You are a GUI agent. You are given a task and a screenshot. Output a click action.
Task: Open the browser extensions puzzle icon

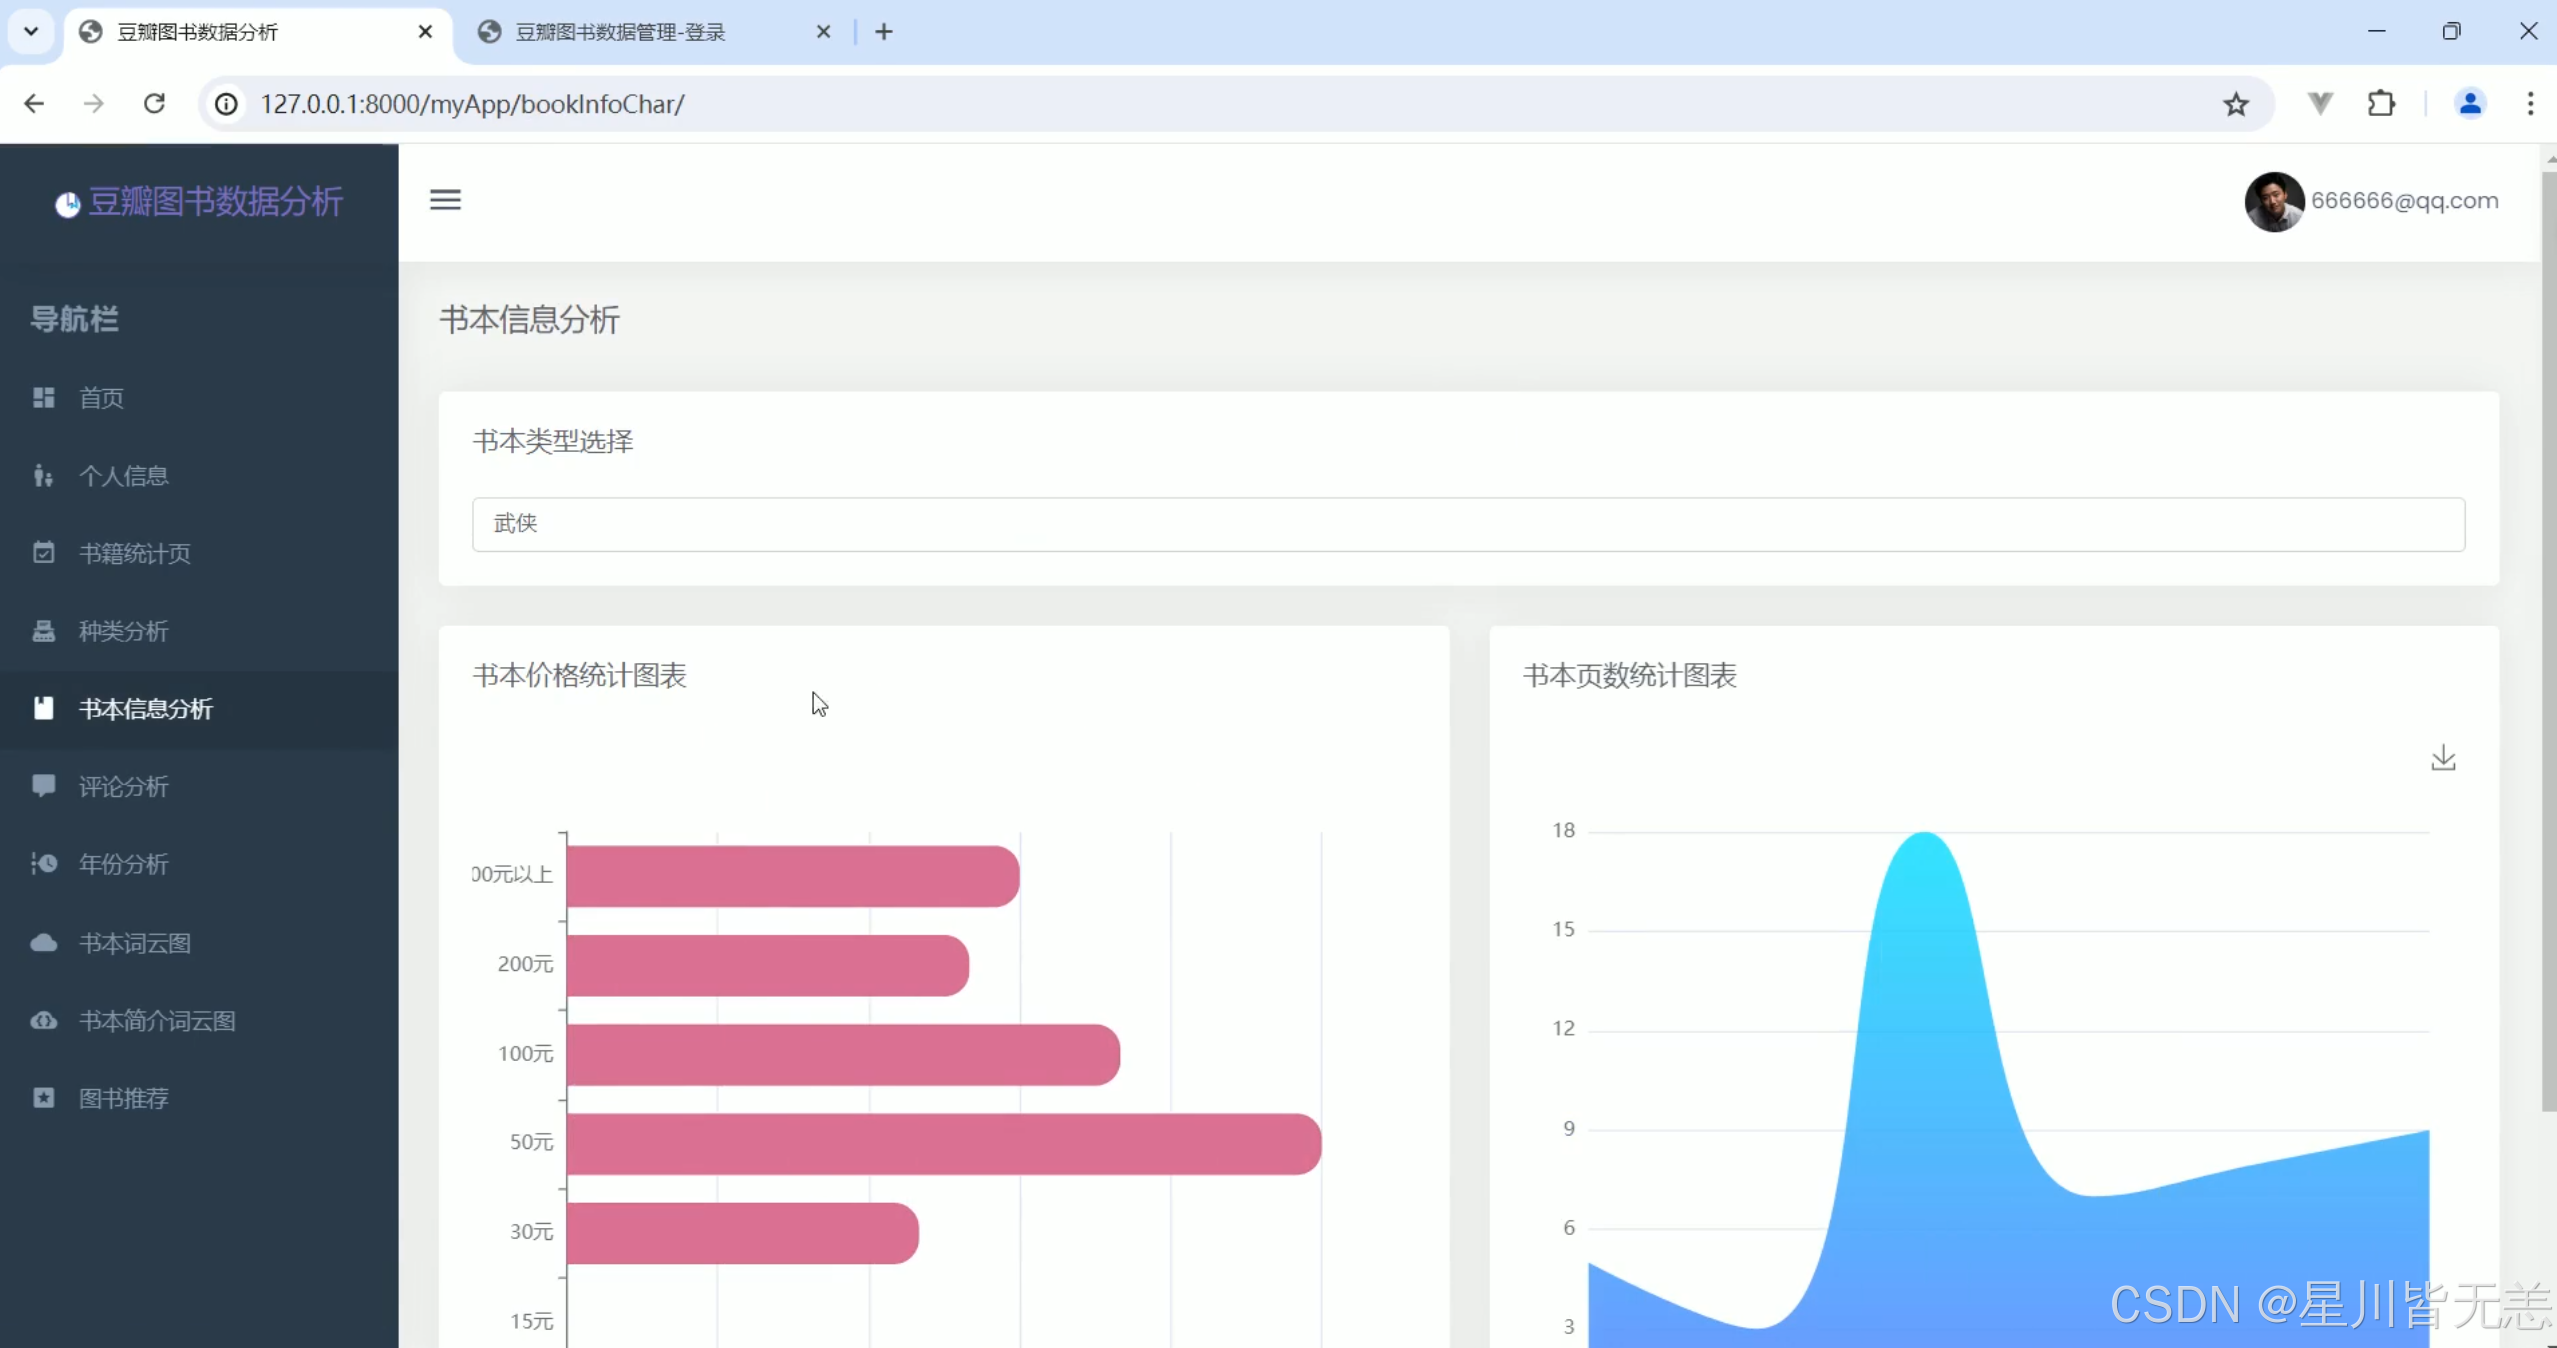click(x=2381, y=104)
